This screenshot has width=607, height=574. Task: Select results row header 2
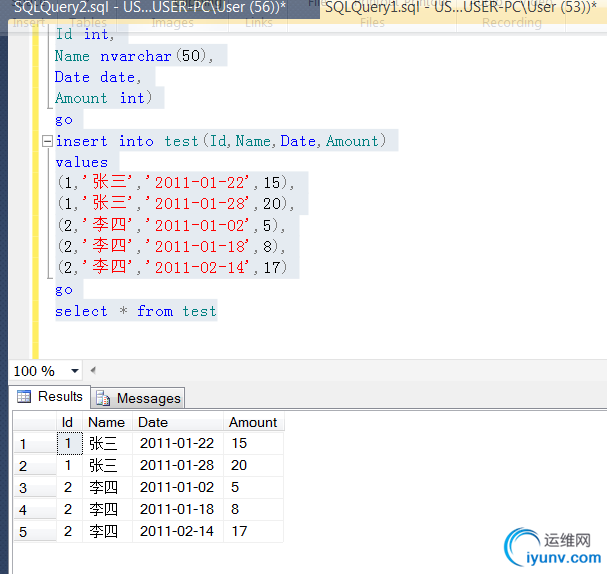pos(35,466)
